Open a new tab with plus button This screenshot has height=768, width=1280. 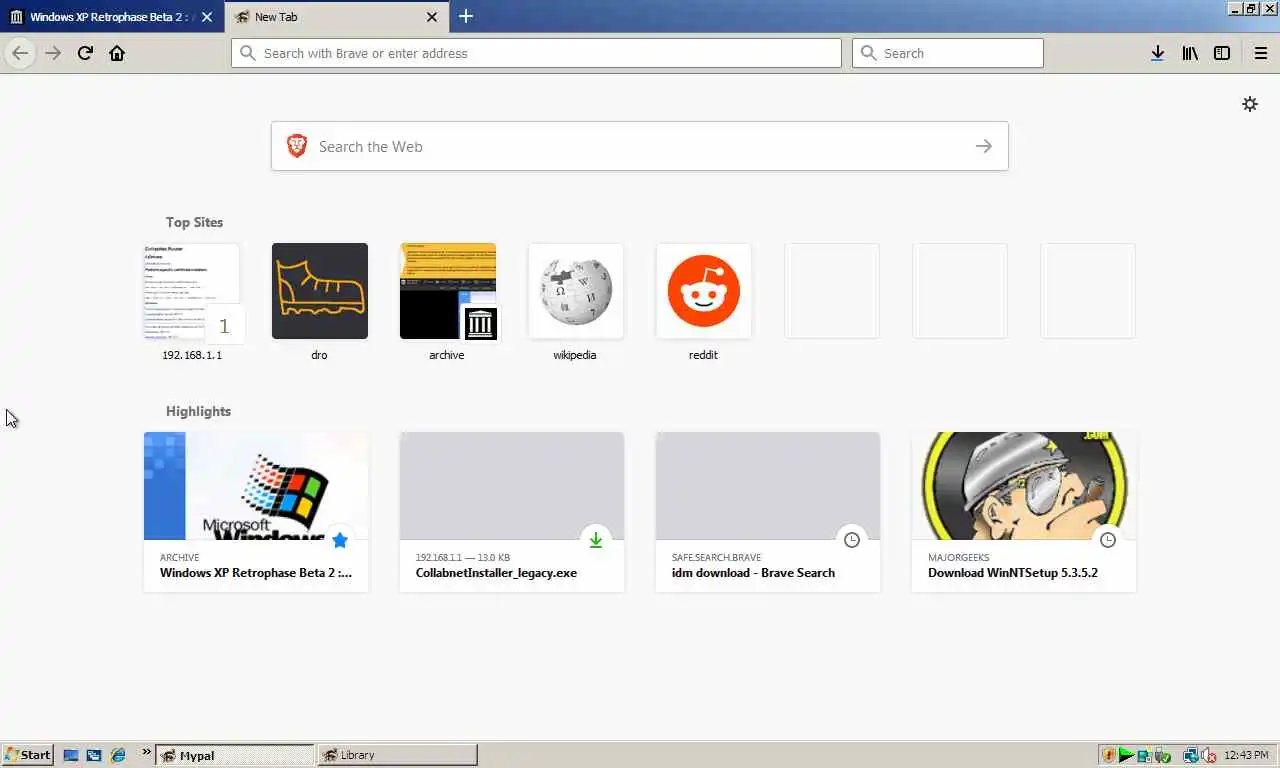click(x=466, y=16)
